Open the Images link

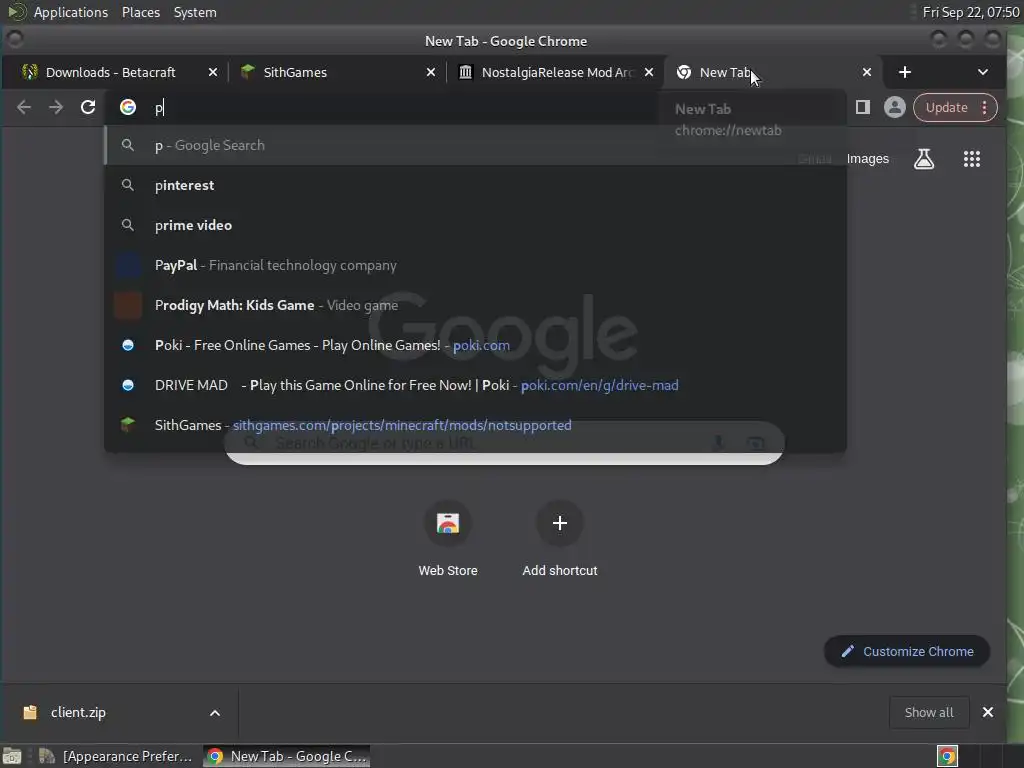(867, 159)
